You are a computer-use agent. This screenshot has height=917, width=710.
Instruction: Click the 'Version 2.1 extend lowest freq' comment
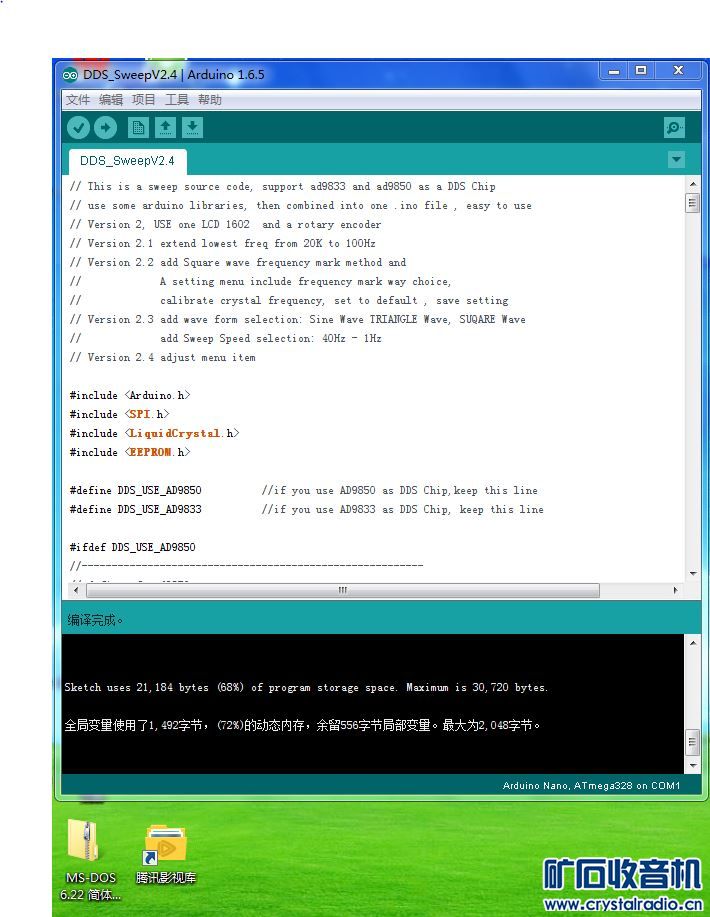(x=222, y=243)
